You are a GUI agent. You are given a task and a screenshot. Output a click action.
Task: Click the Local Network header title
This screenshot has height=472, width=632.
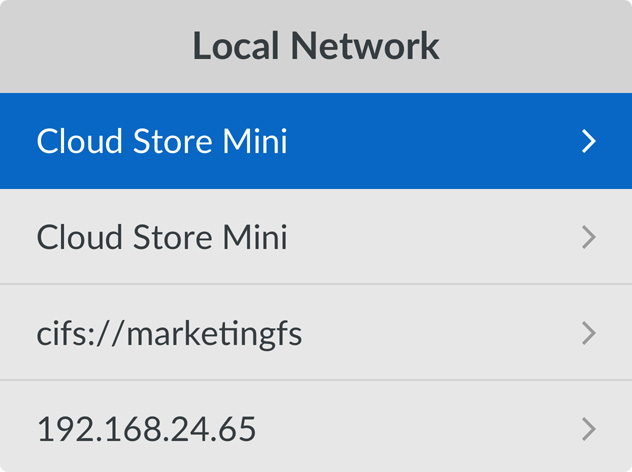pyautogui.click(x=316, y=46)
